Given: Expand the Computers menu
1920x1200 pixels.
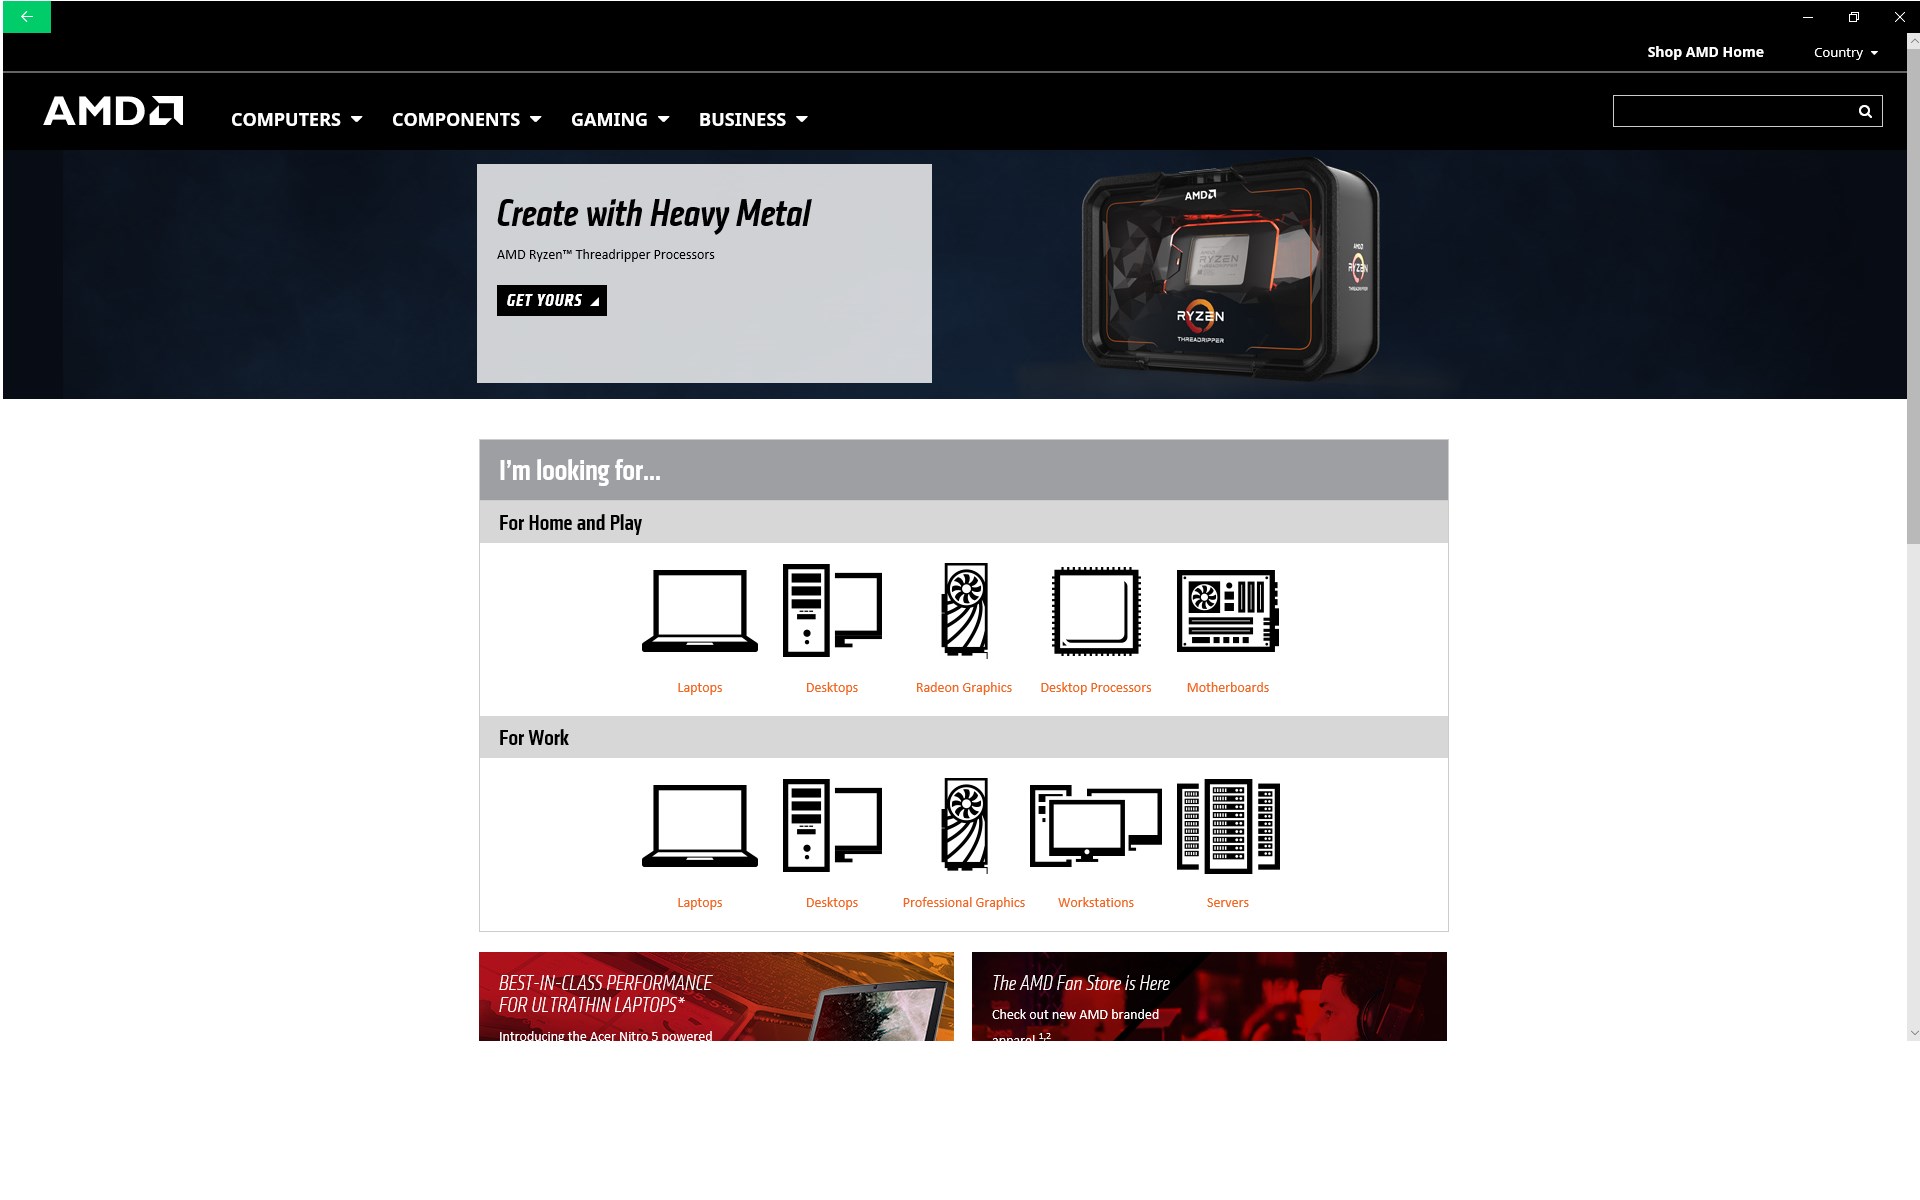Looking at the screenshot, I should point(296,119).
